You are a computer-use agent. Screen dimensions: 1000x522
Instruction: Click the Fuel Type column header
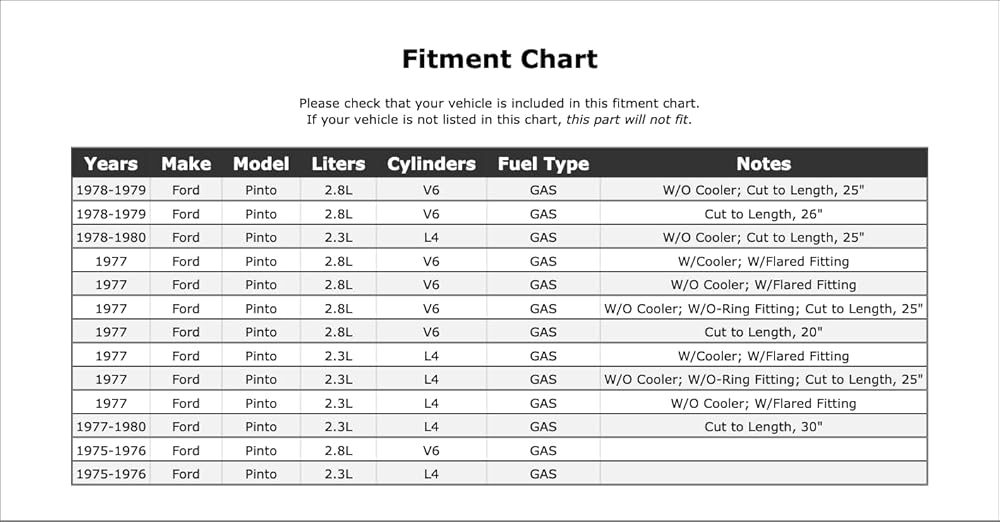(x=543, y=164)
